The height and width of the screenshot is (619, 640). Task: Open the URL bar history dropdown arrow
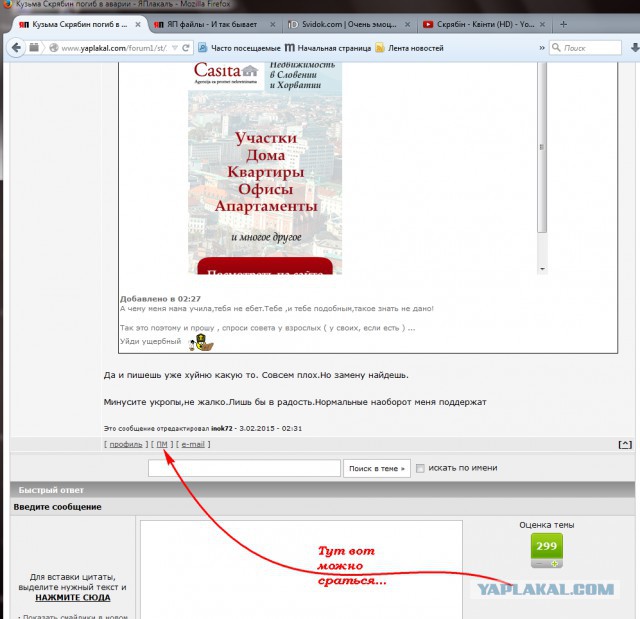pyautogui.click(x=175, y=47)
